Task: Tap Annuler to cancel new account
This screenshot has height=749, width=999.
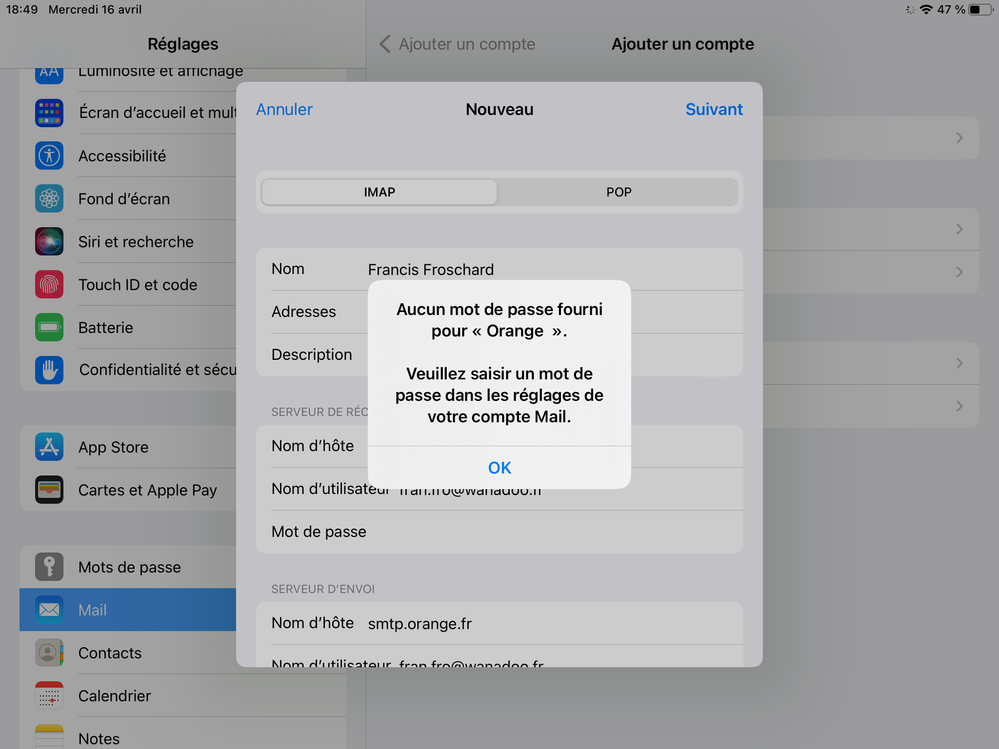Action: click(284, 109)
